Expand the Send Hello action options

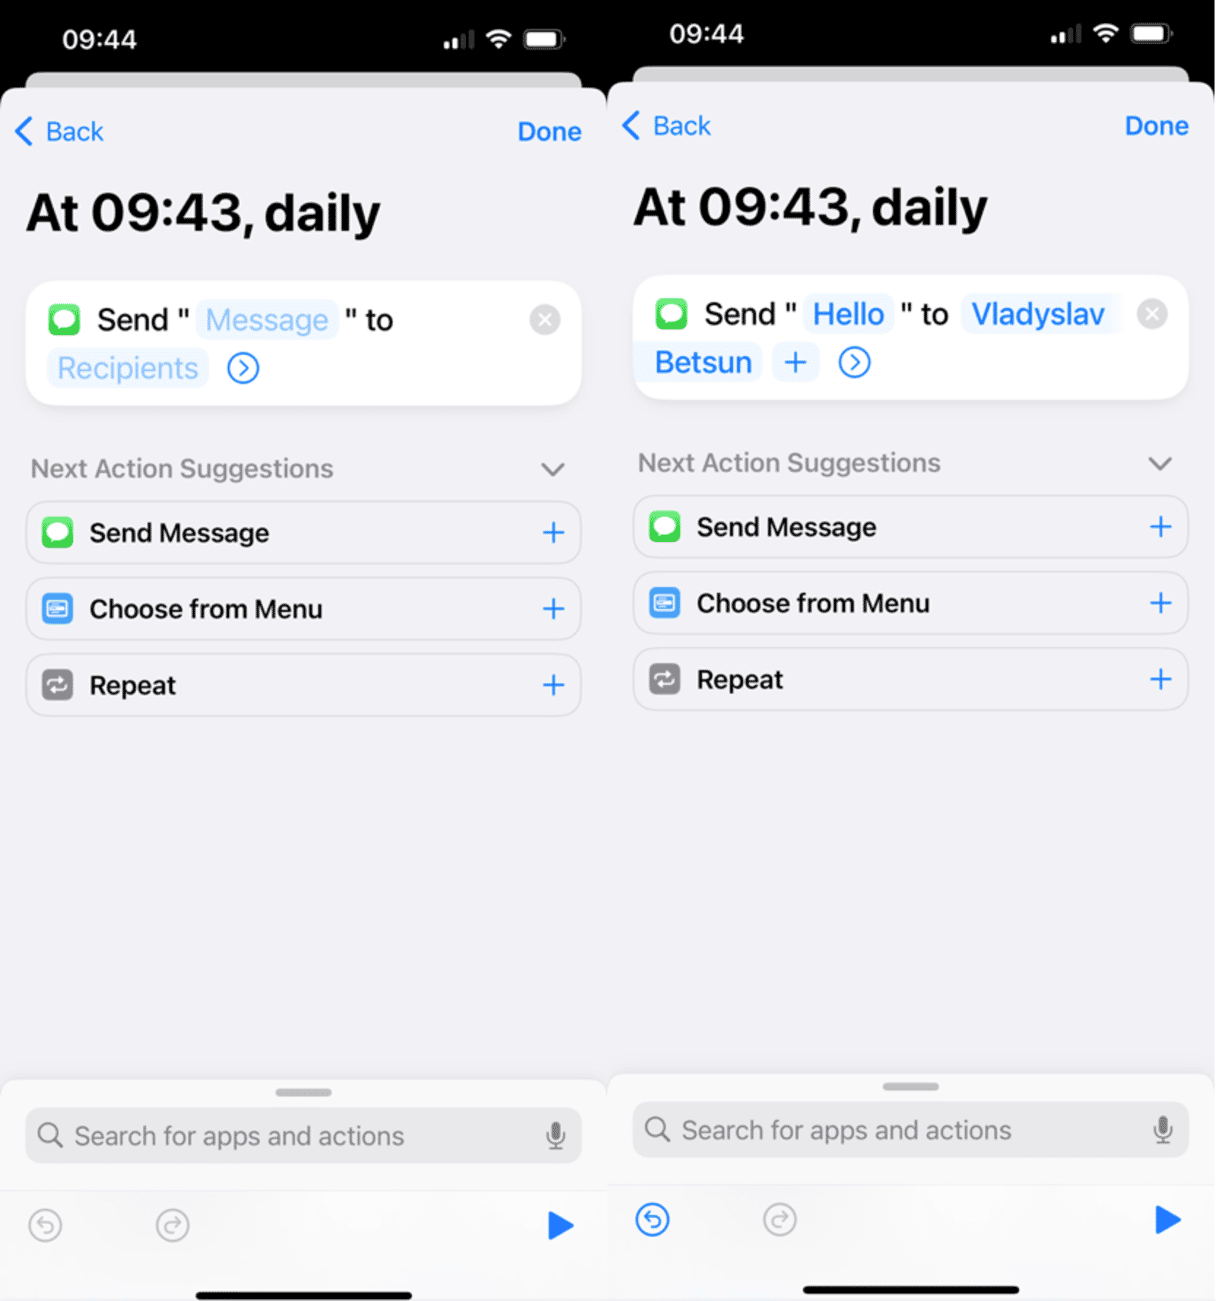coord(854,362)
